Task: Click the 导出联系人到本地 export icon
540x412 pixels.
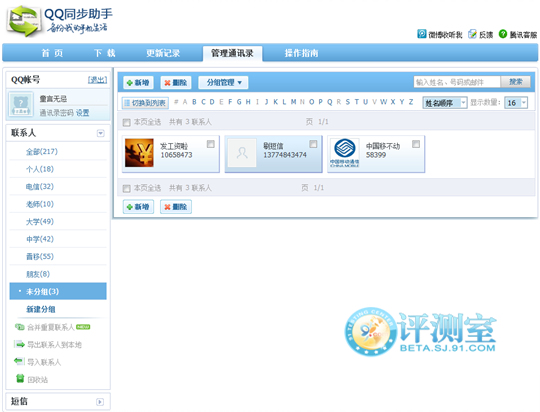Action: coord(19,344)
